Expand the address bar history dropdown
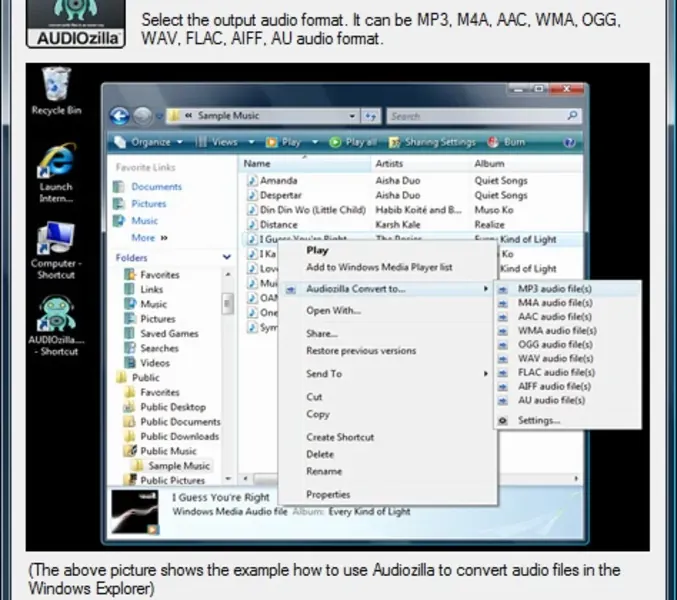677x600 pixels. 352,116
